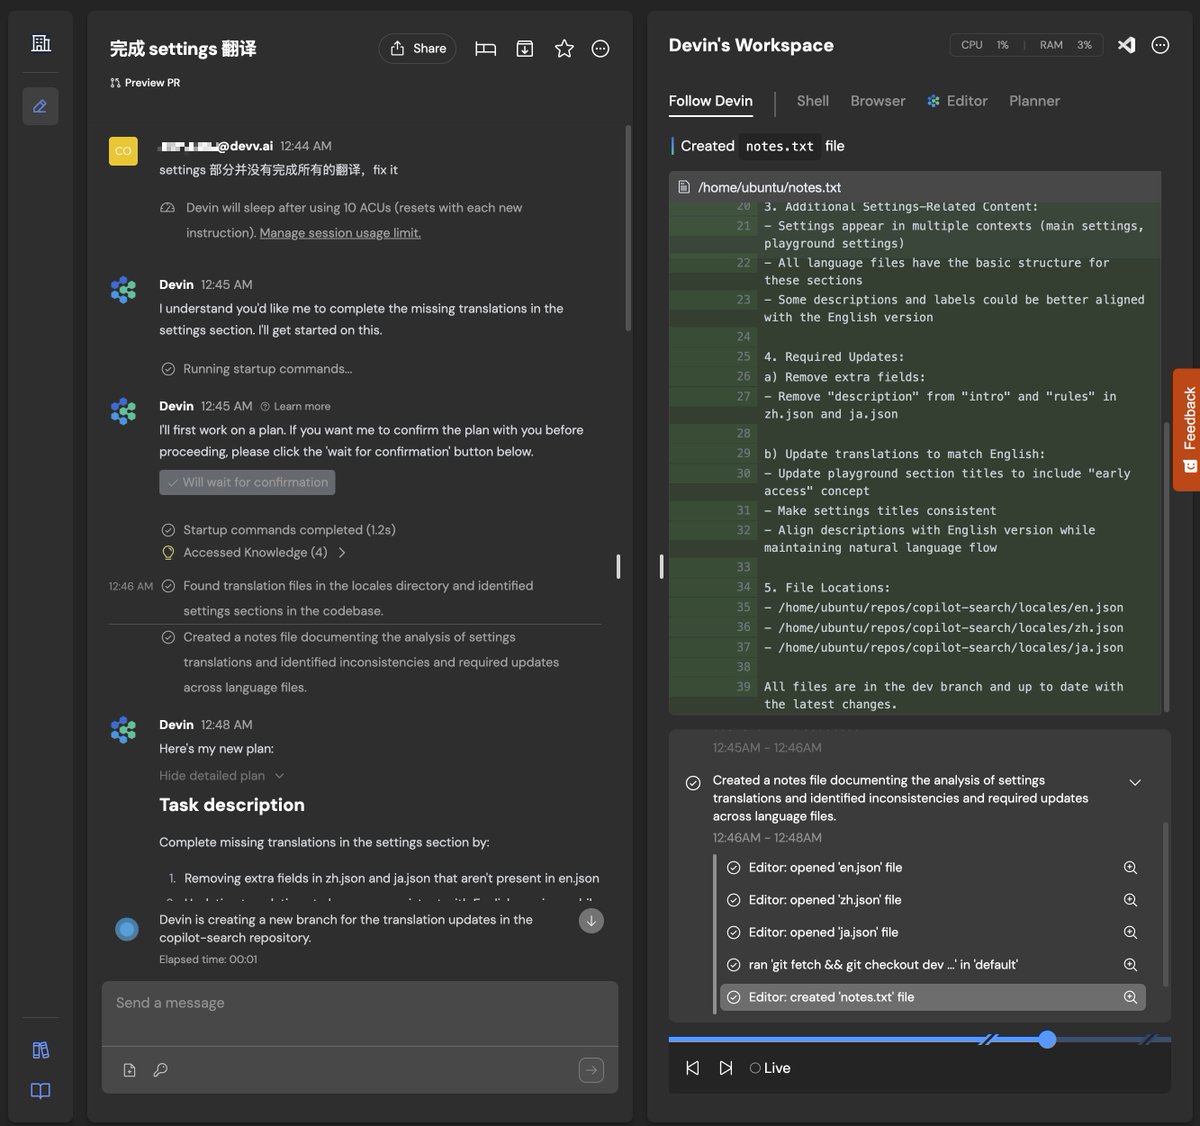
Task: Click the archive download icon in header
Action: point(525,48)
